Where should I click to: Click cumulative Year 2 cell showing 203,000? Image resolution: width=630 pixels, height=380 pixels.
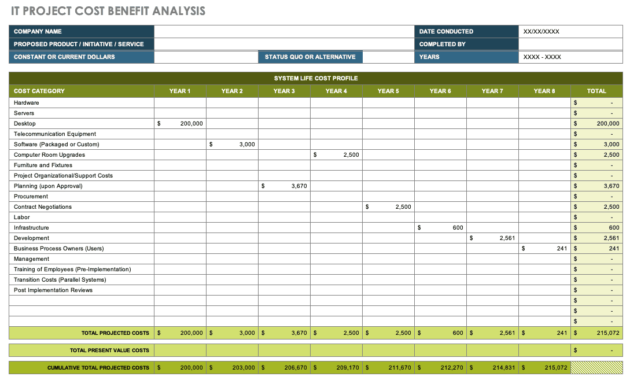coord(232,368)
